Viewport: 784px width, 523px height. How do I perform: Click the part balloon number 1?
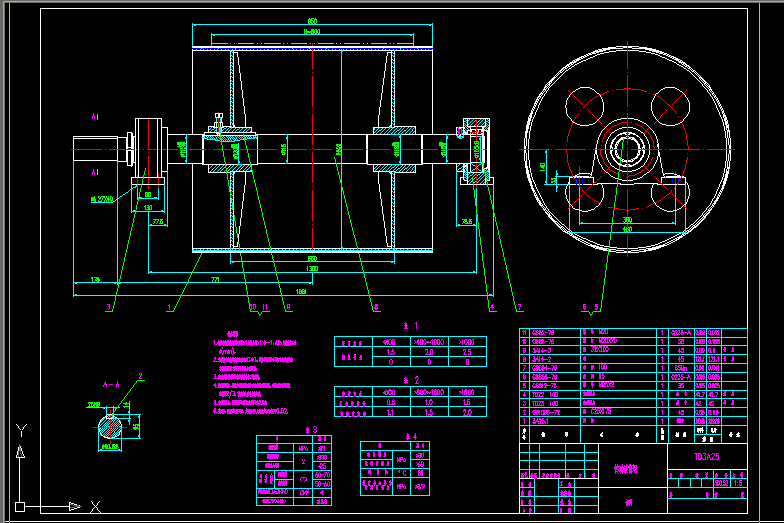pos(170,308)
